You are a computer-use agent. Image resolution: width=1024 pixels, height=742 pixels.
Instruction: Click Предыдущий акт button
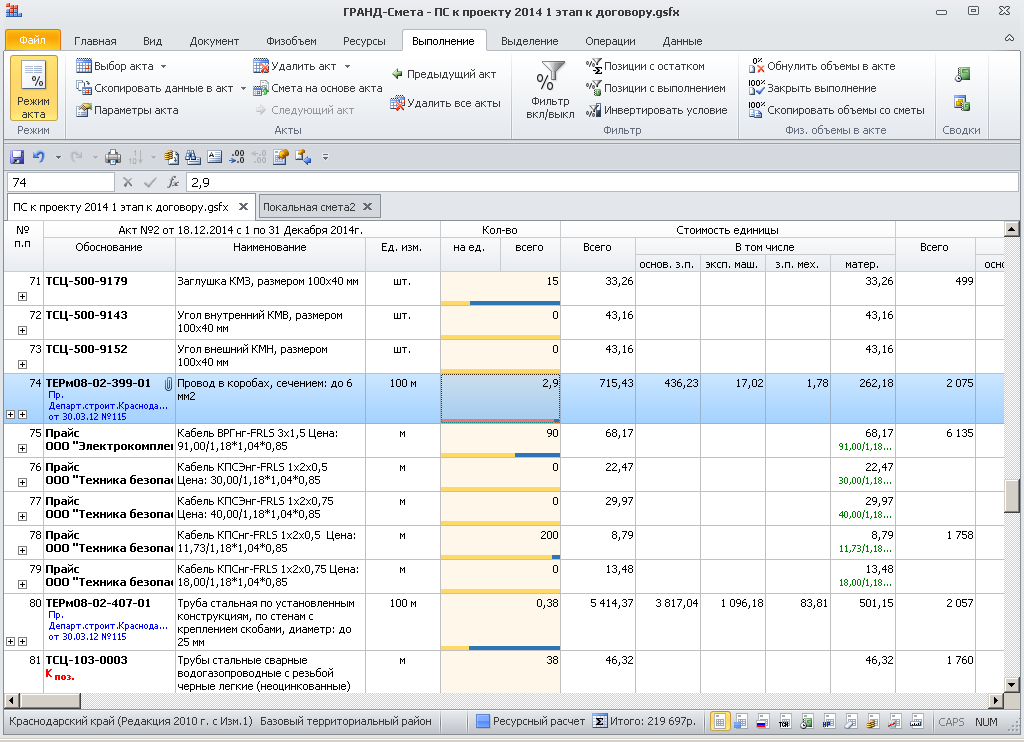click(x=450, y=74)
